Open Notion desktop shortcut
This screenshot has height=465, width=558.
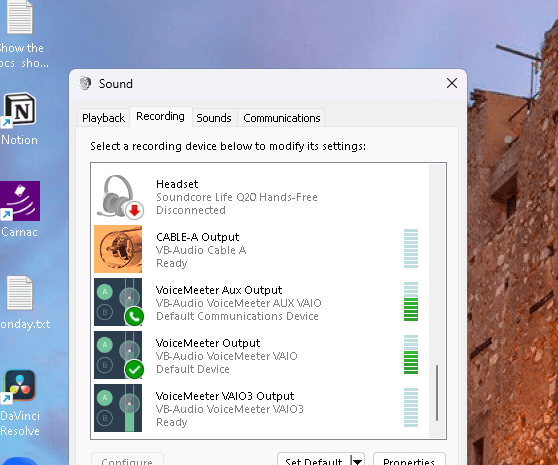pyautogui.click(x=20, y=110)
